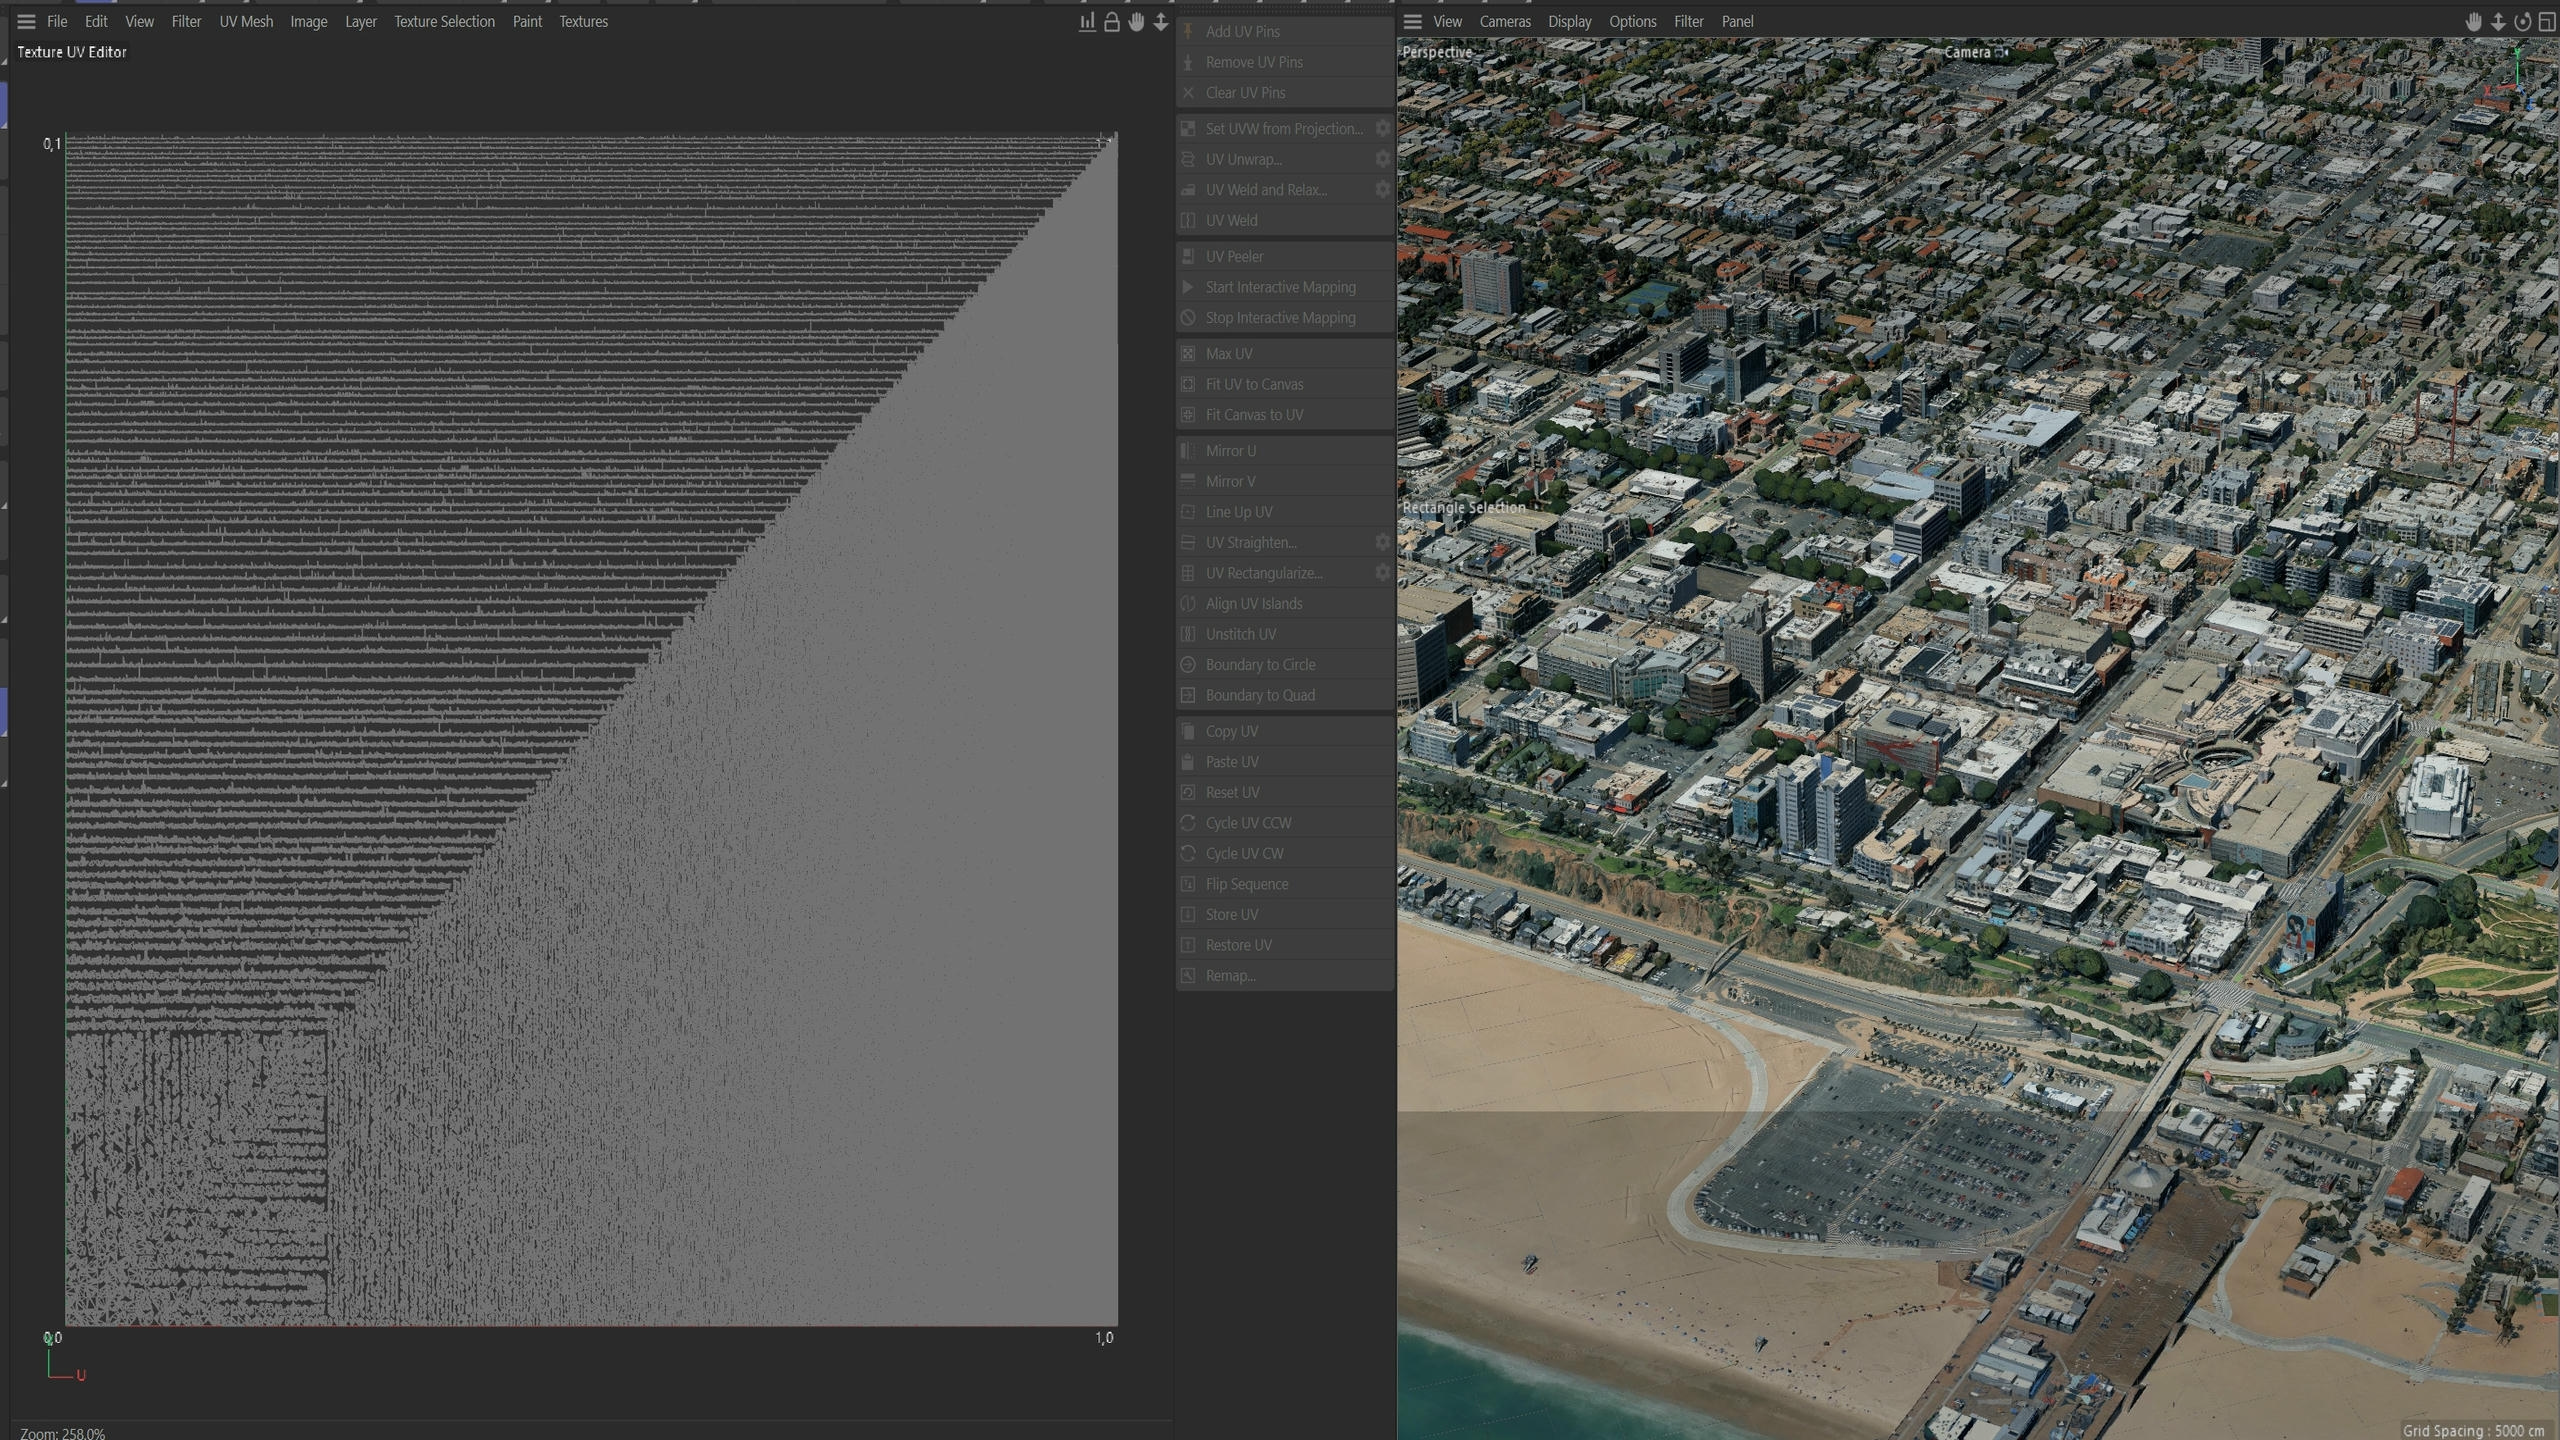Open the Set UVW from Projection settings gear

(x=1382, y=128)
